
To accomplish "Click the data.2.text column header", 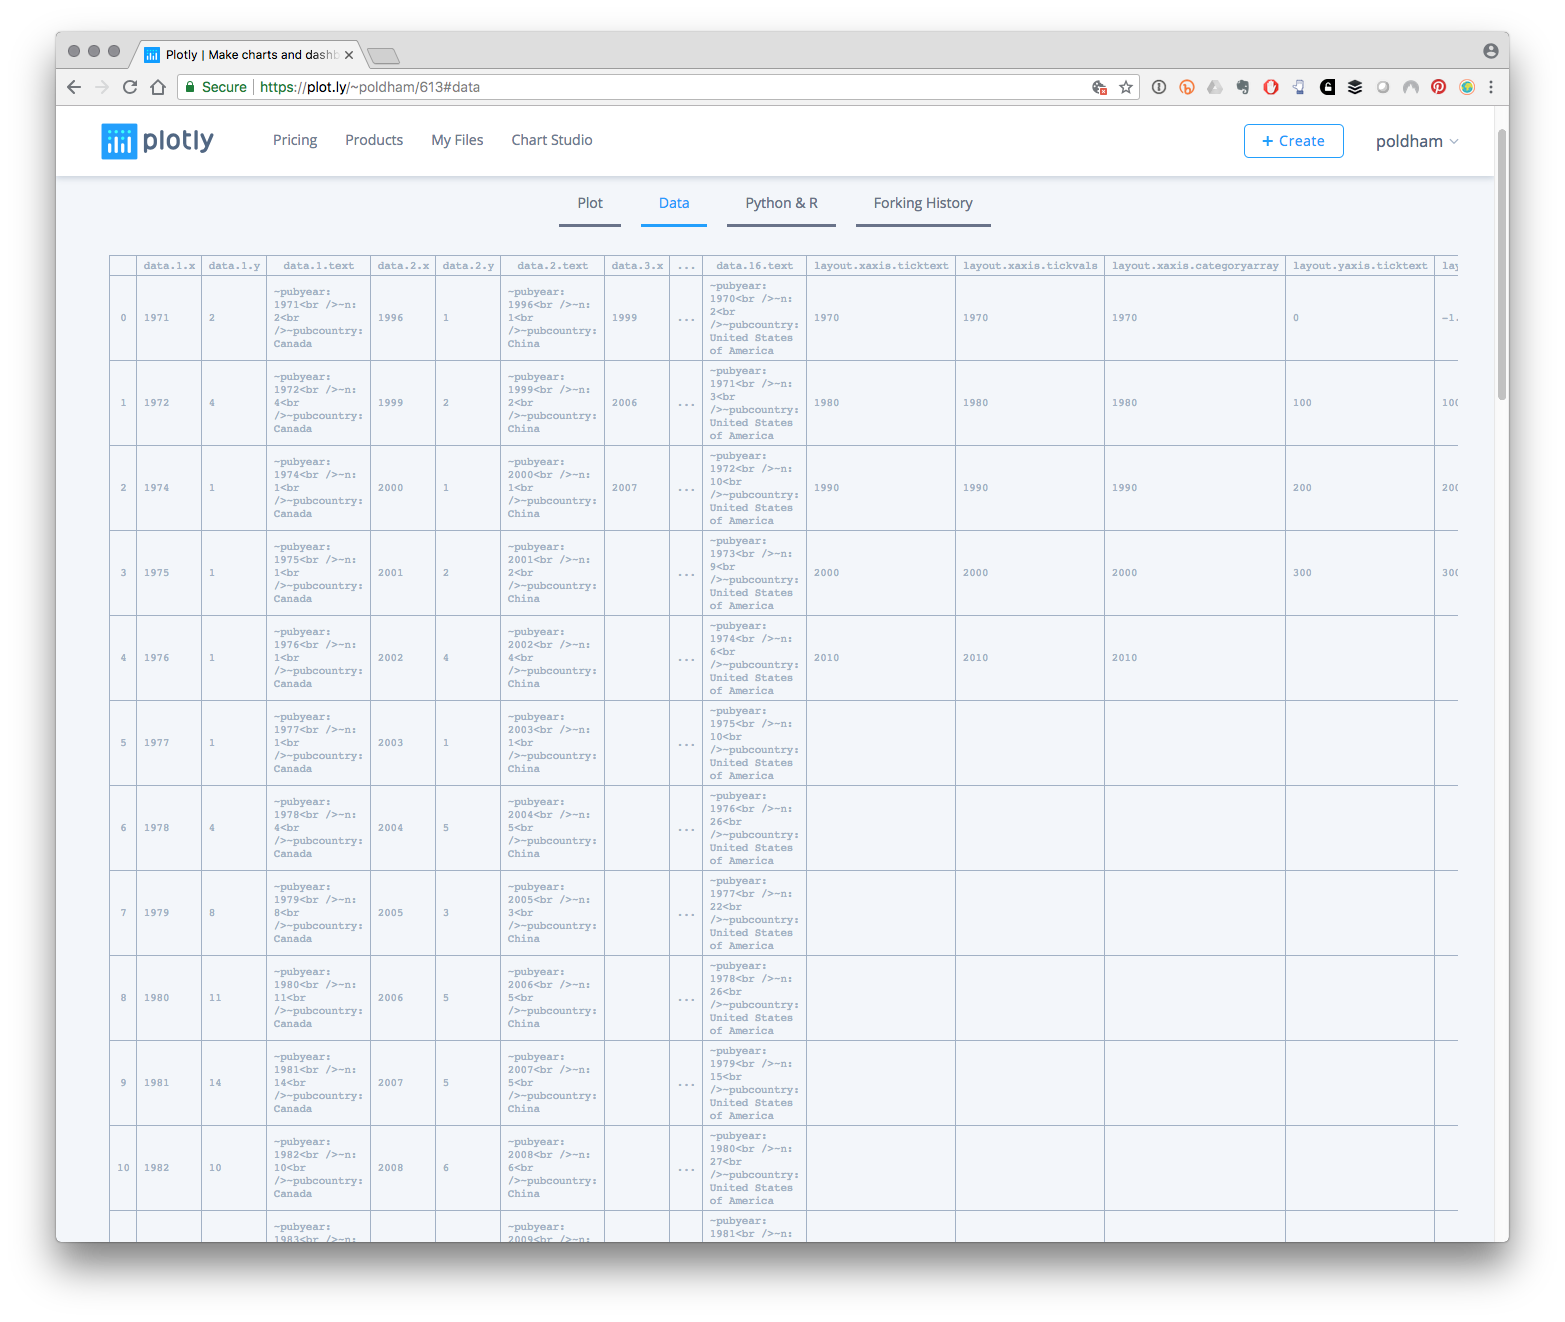I will pyautogui.click(x=552, y=266).
